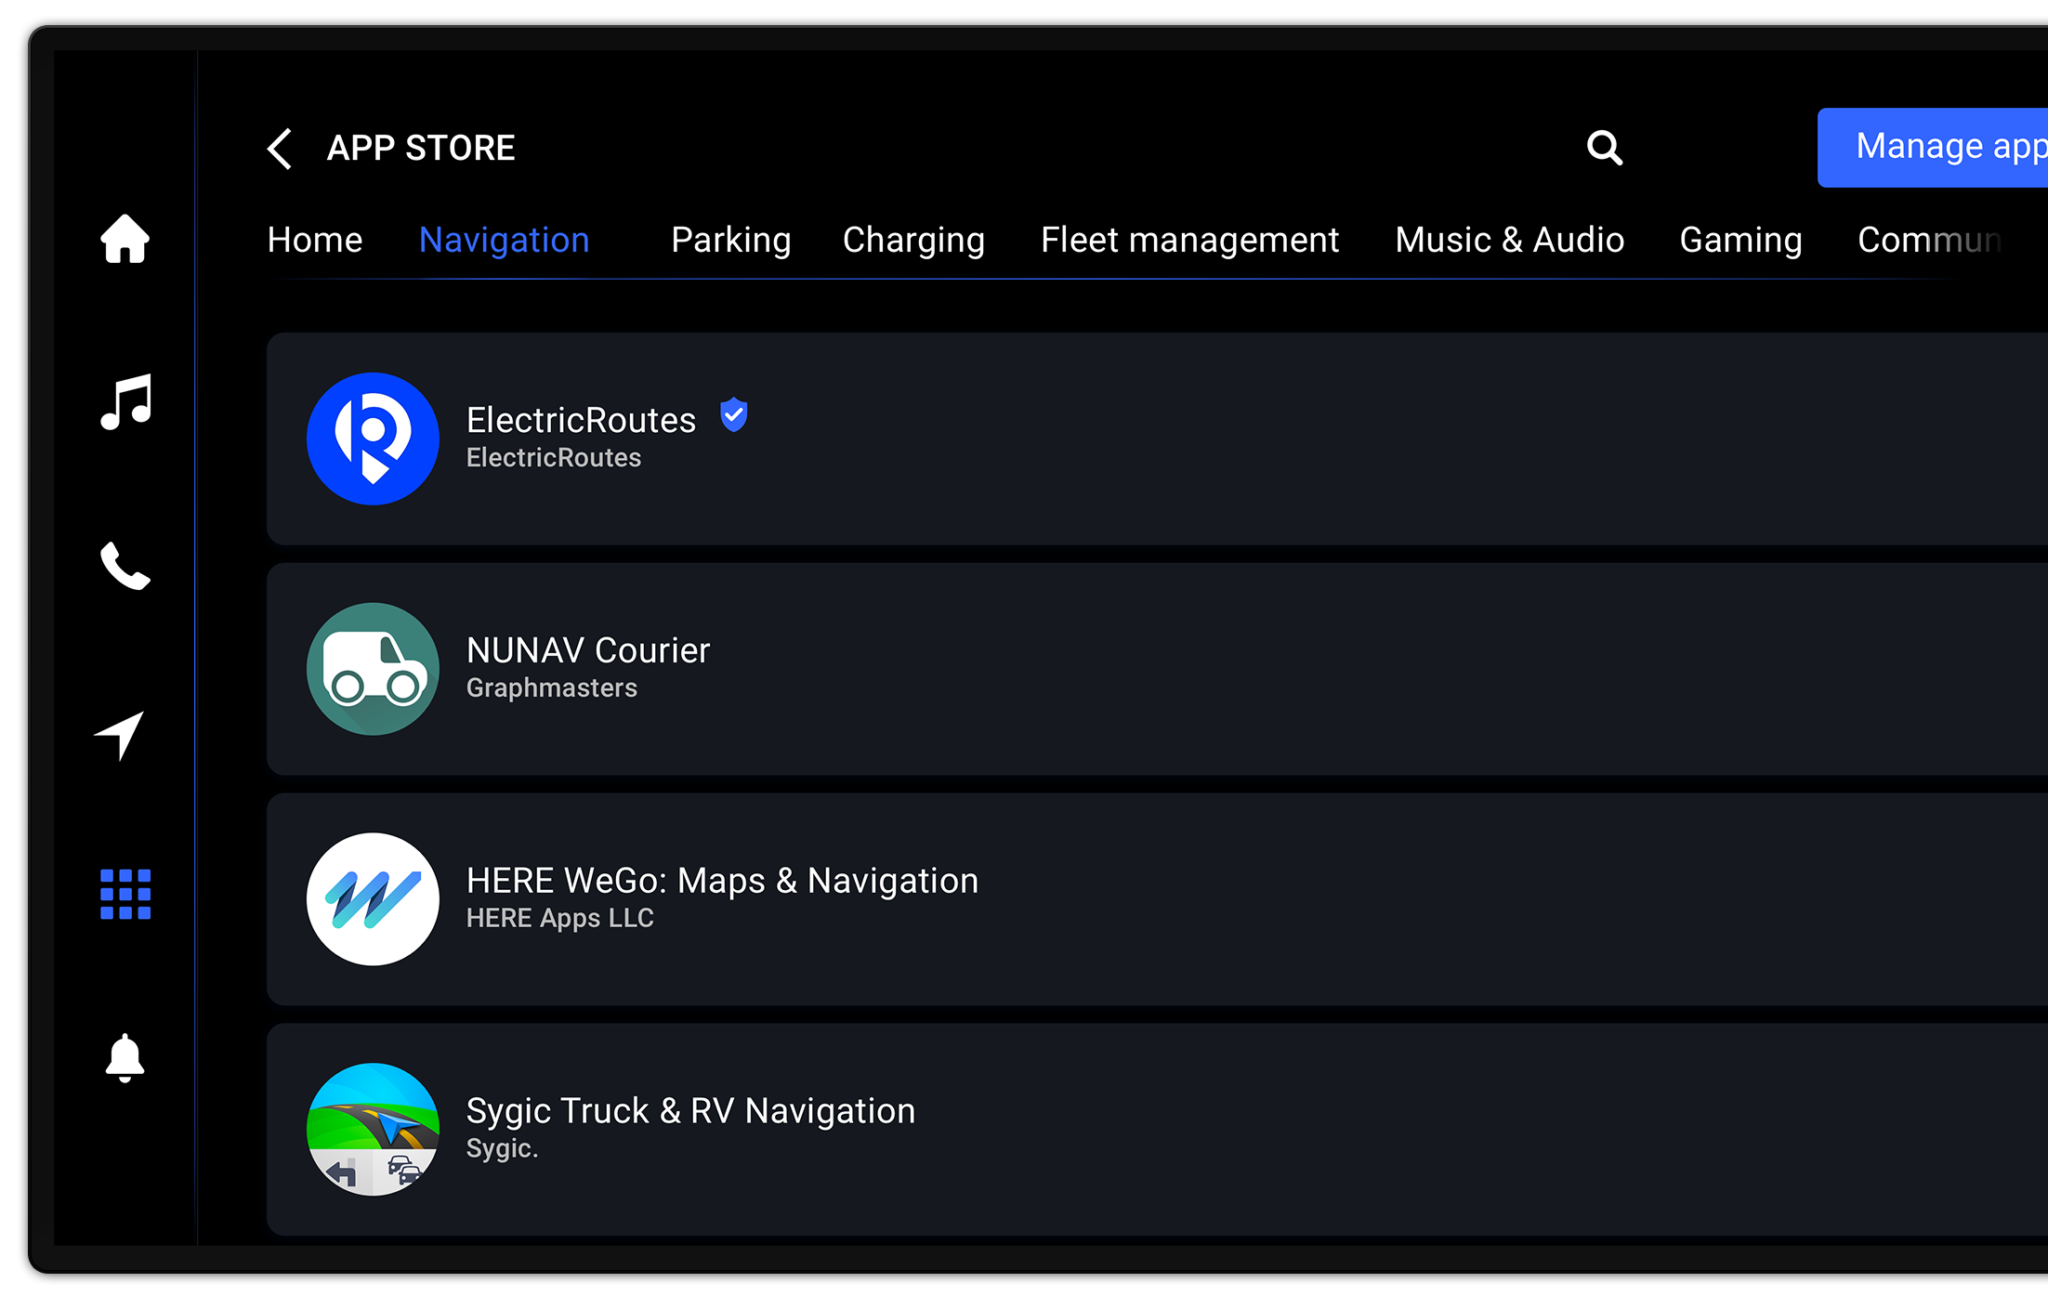Image resolution: width=2048 pixels, height=1296 pixels.
Task: Open the Home icon in the sidebar
Action: tap(125, 239)
